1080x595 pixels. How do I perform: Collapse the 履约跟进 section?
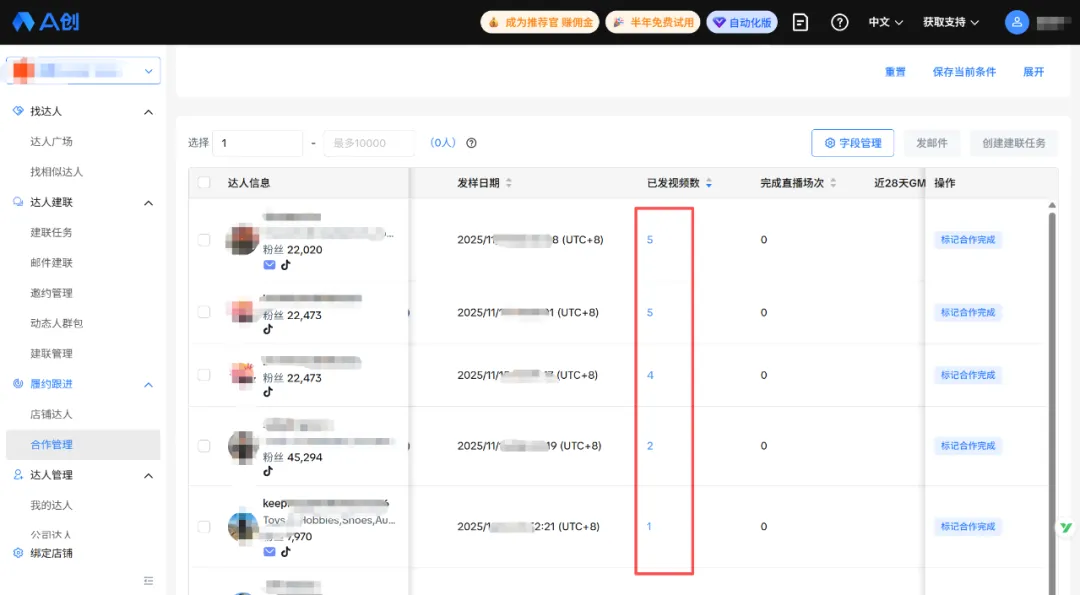point(148,385)
